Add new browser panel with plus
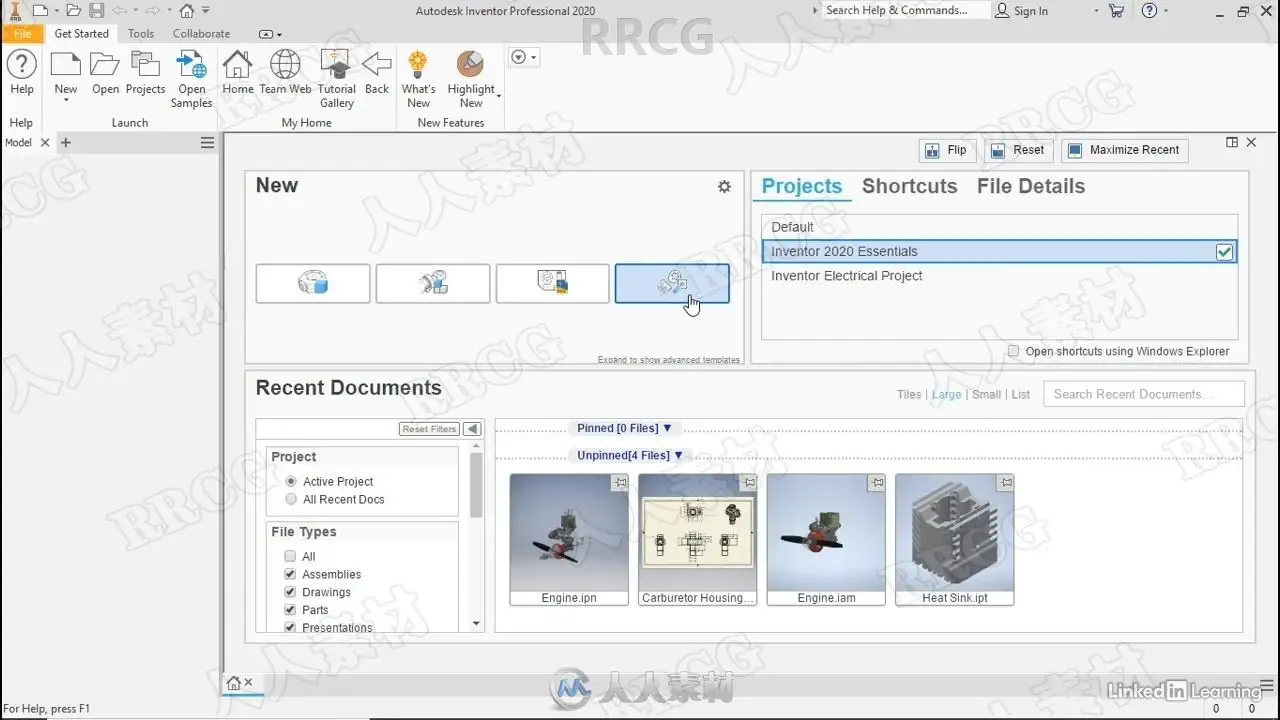1280x720 pixels. (x=66, y=143)
